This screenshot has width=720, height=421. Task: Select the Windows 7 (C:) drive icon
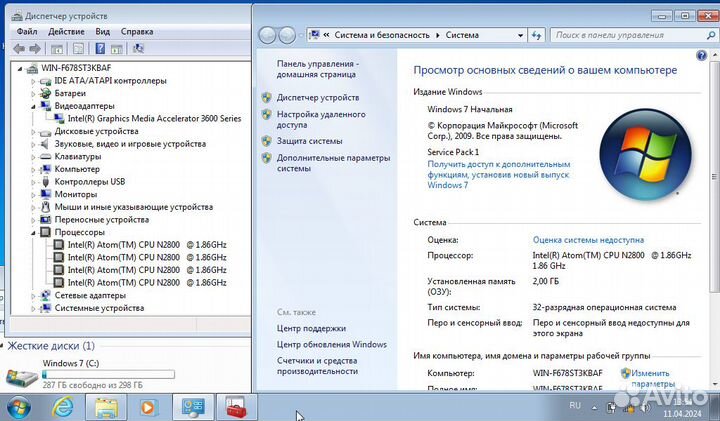22,376
